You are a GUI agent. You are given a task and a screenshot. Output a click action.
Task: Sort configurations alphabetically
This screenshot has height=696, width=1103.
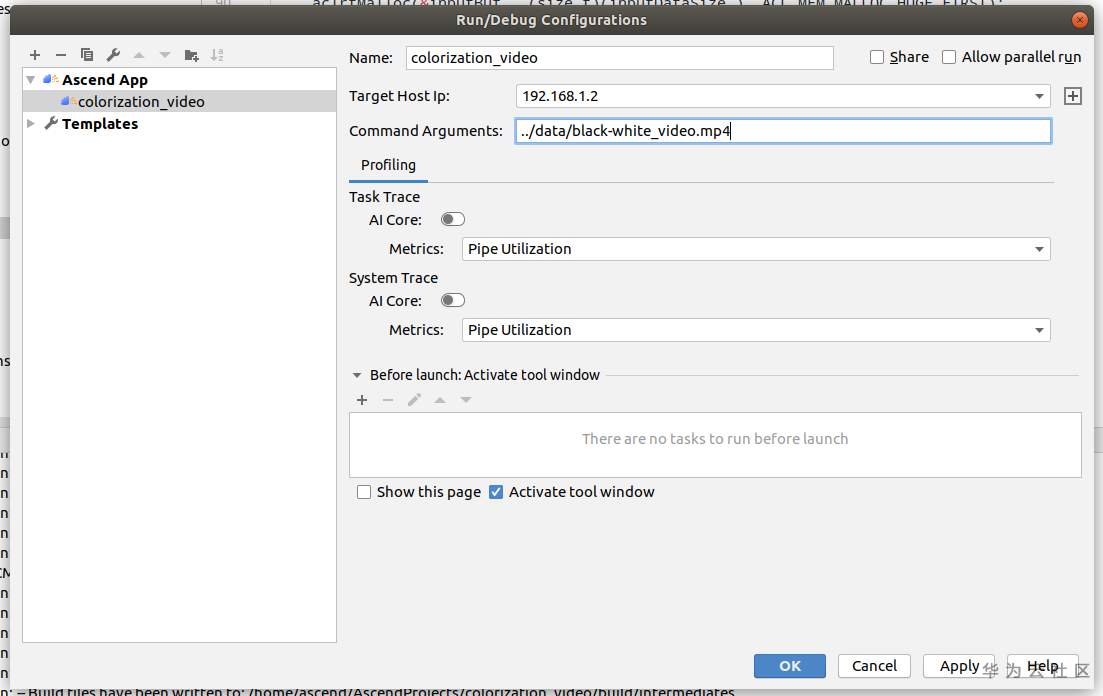click(217, 55)
